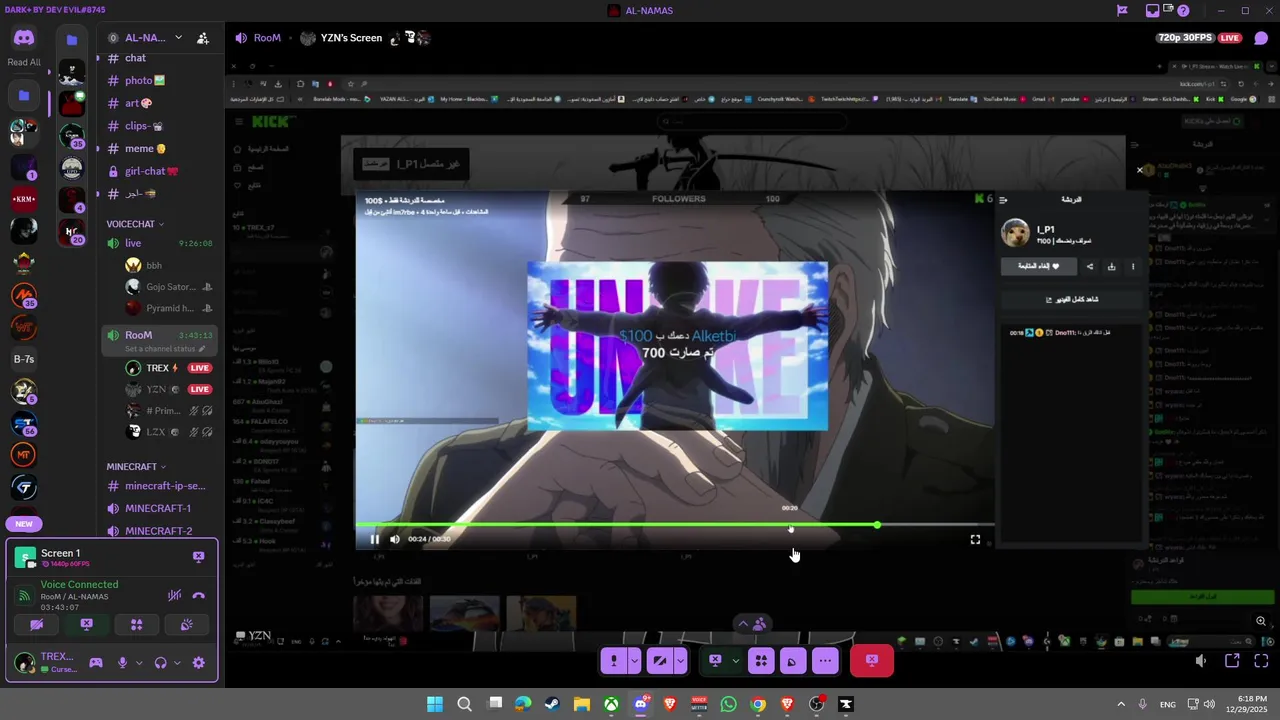Viewport: 1280px width, 720px height.
Task: Click red stop streaming button
Action: tap(872, 661)
